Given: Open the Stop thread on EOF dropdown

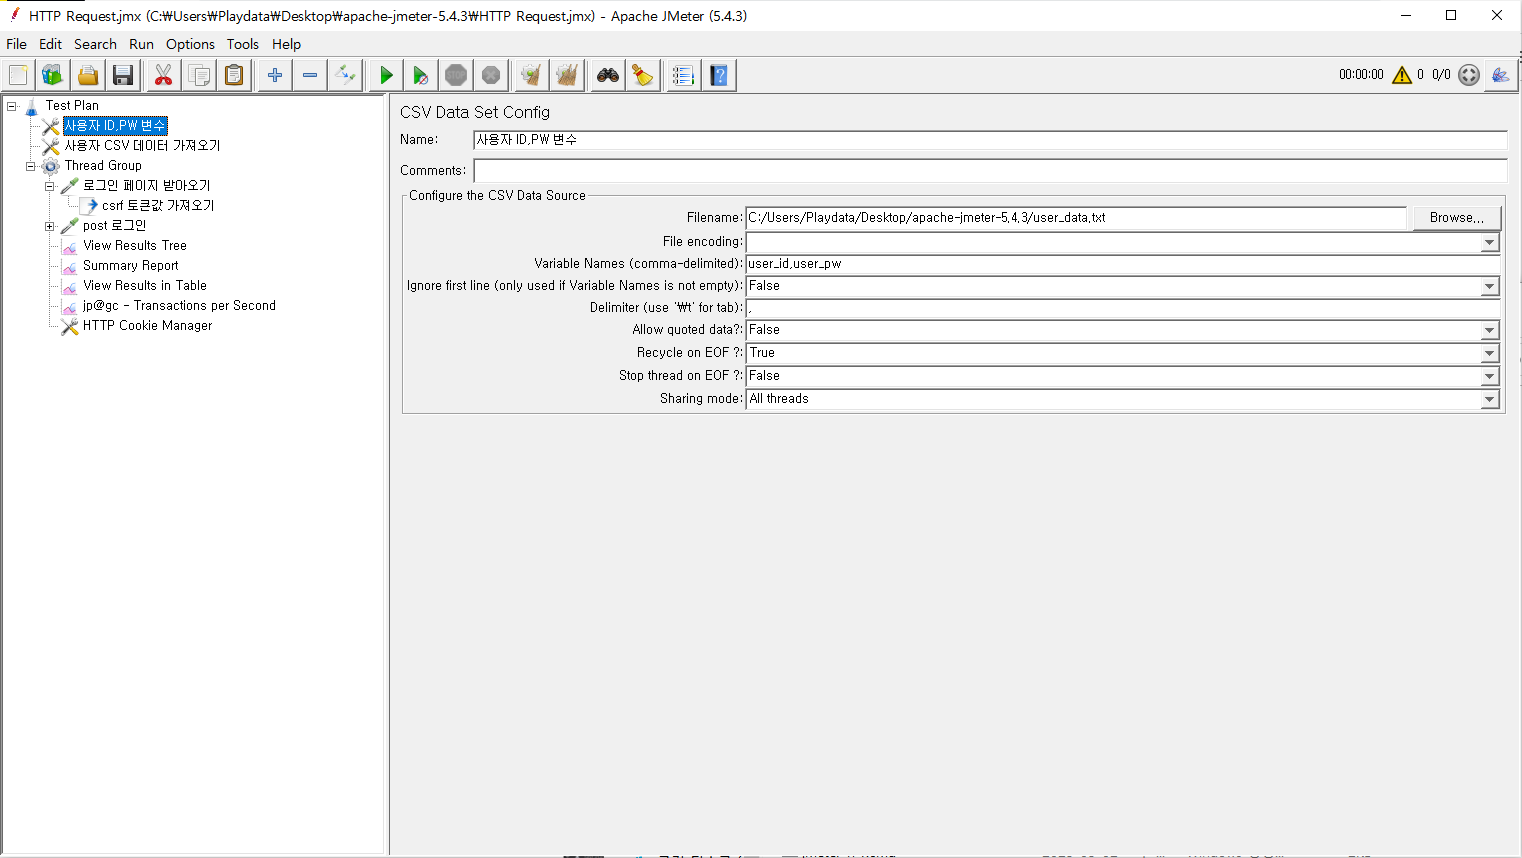Looking at the screenshot, I should click(1490, 376).
